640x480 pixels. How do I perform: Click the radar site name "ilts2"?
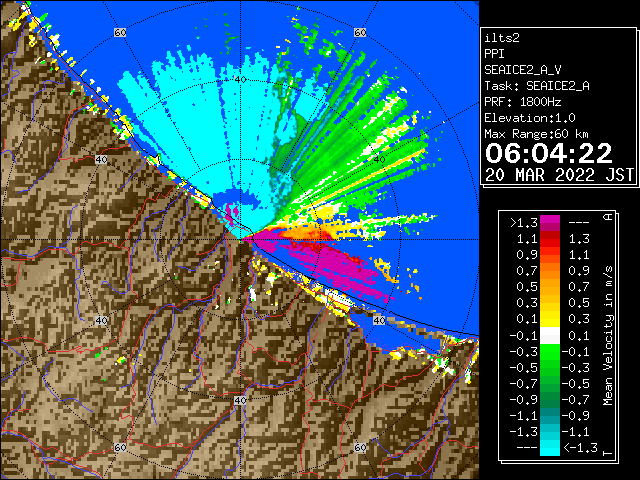coord(502,38)
